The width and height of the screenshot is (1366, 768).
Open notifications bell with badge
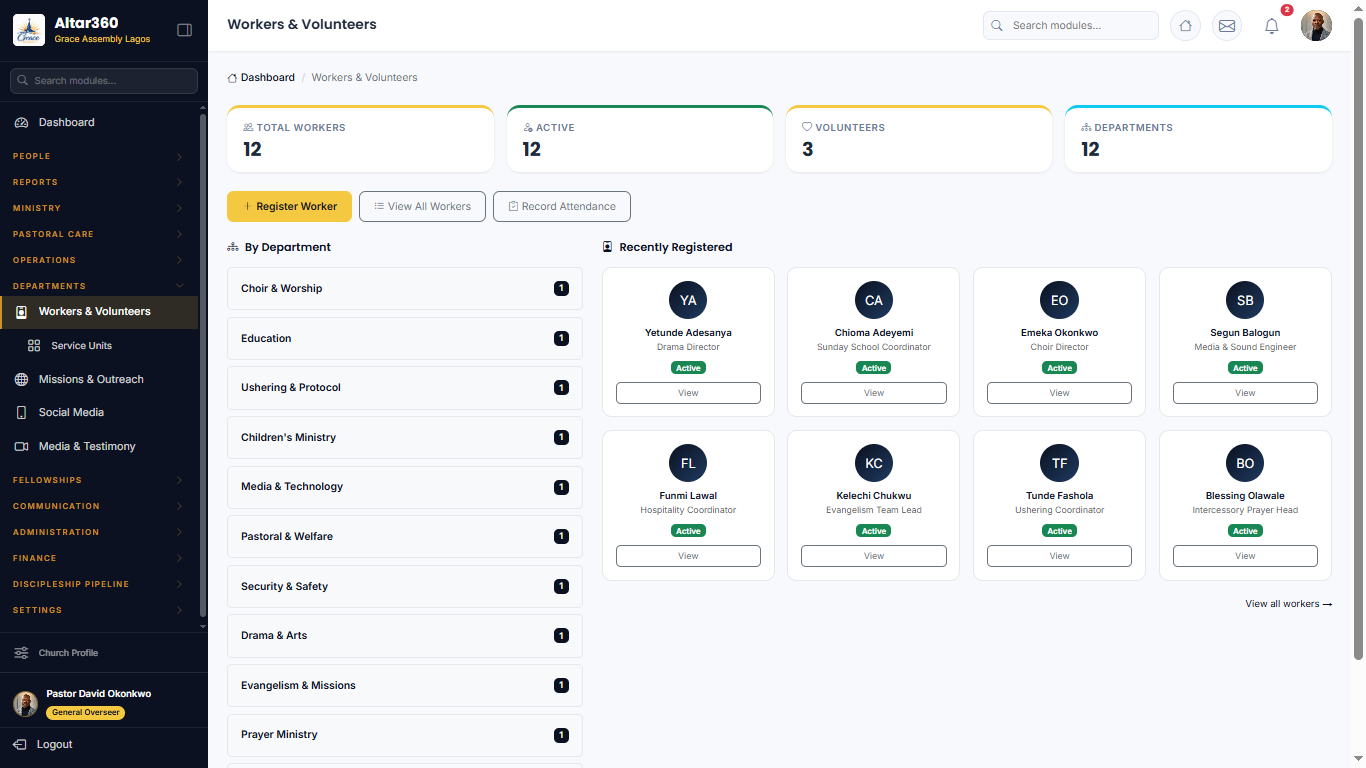point(1272,26)
